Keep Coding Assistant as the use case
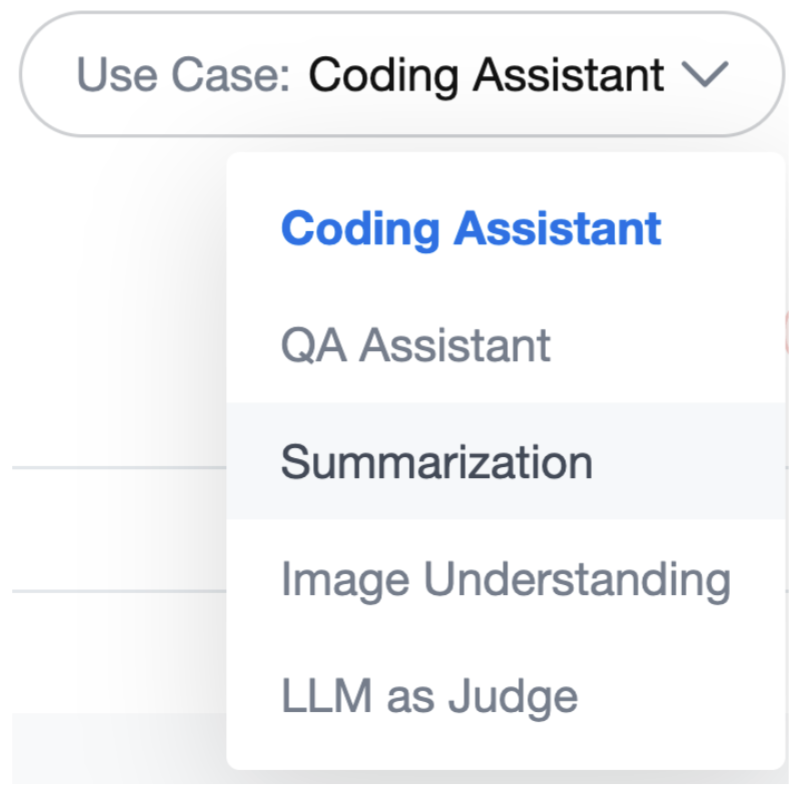The width and height of the screenshot is (808, 794). coord(471,229)
